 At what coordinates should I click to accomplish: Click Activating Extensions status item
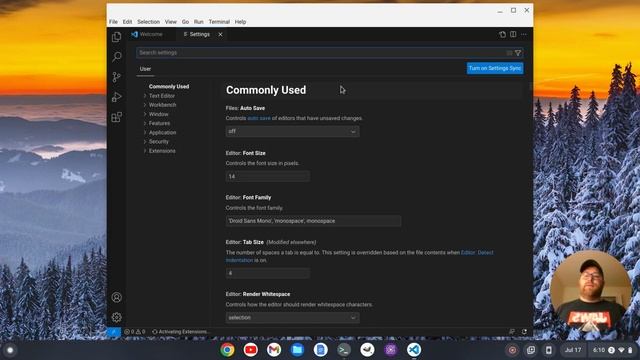coord(179,332)
